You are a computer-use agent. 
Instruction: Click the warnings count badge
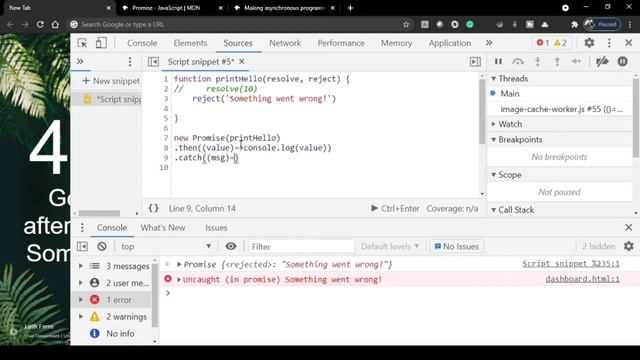pos(560,43)
